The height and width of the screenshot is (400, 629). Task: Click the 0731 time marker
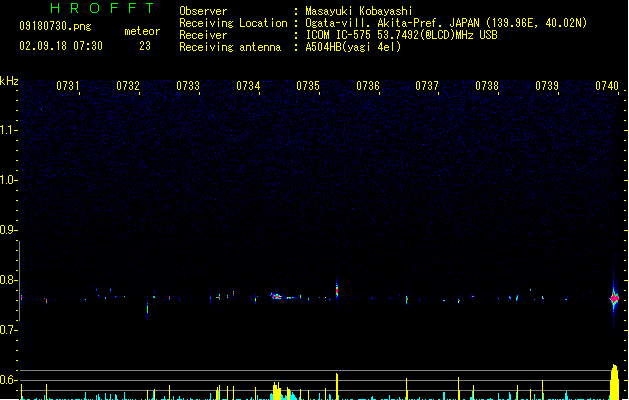[x=68, y=86]
